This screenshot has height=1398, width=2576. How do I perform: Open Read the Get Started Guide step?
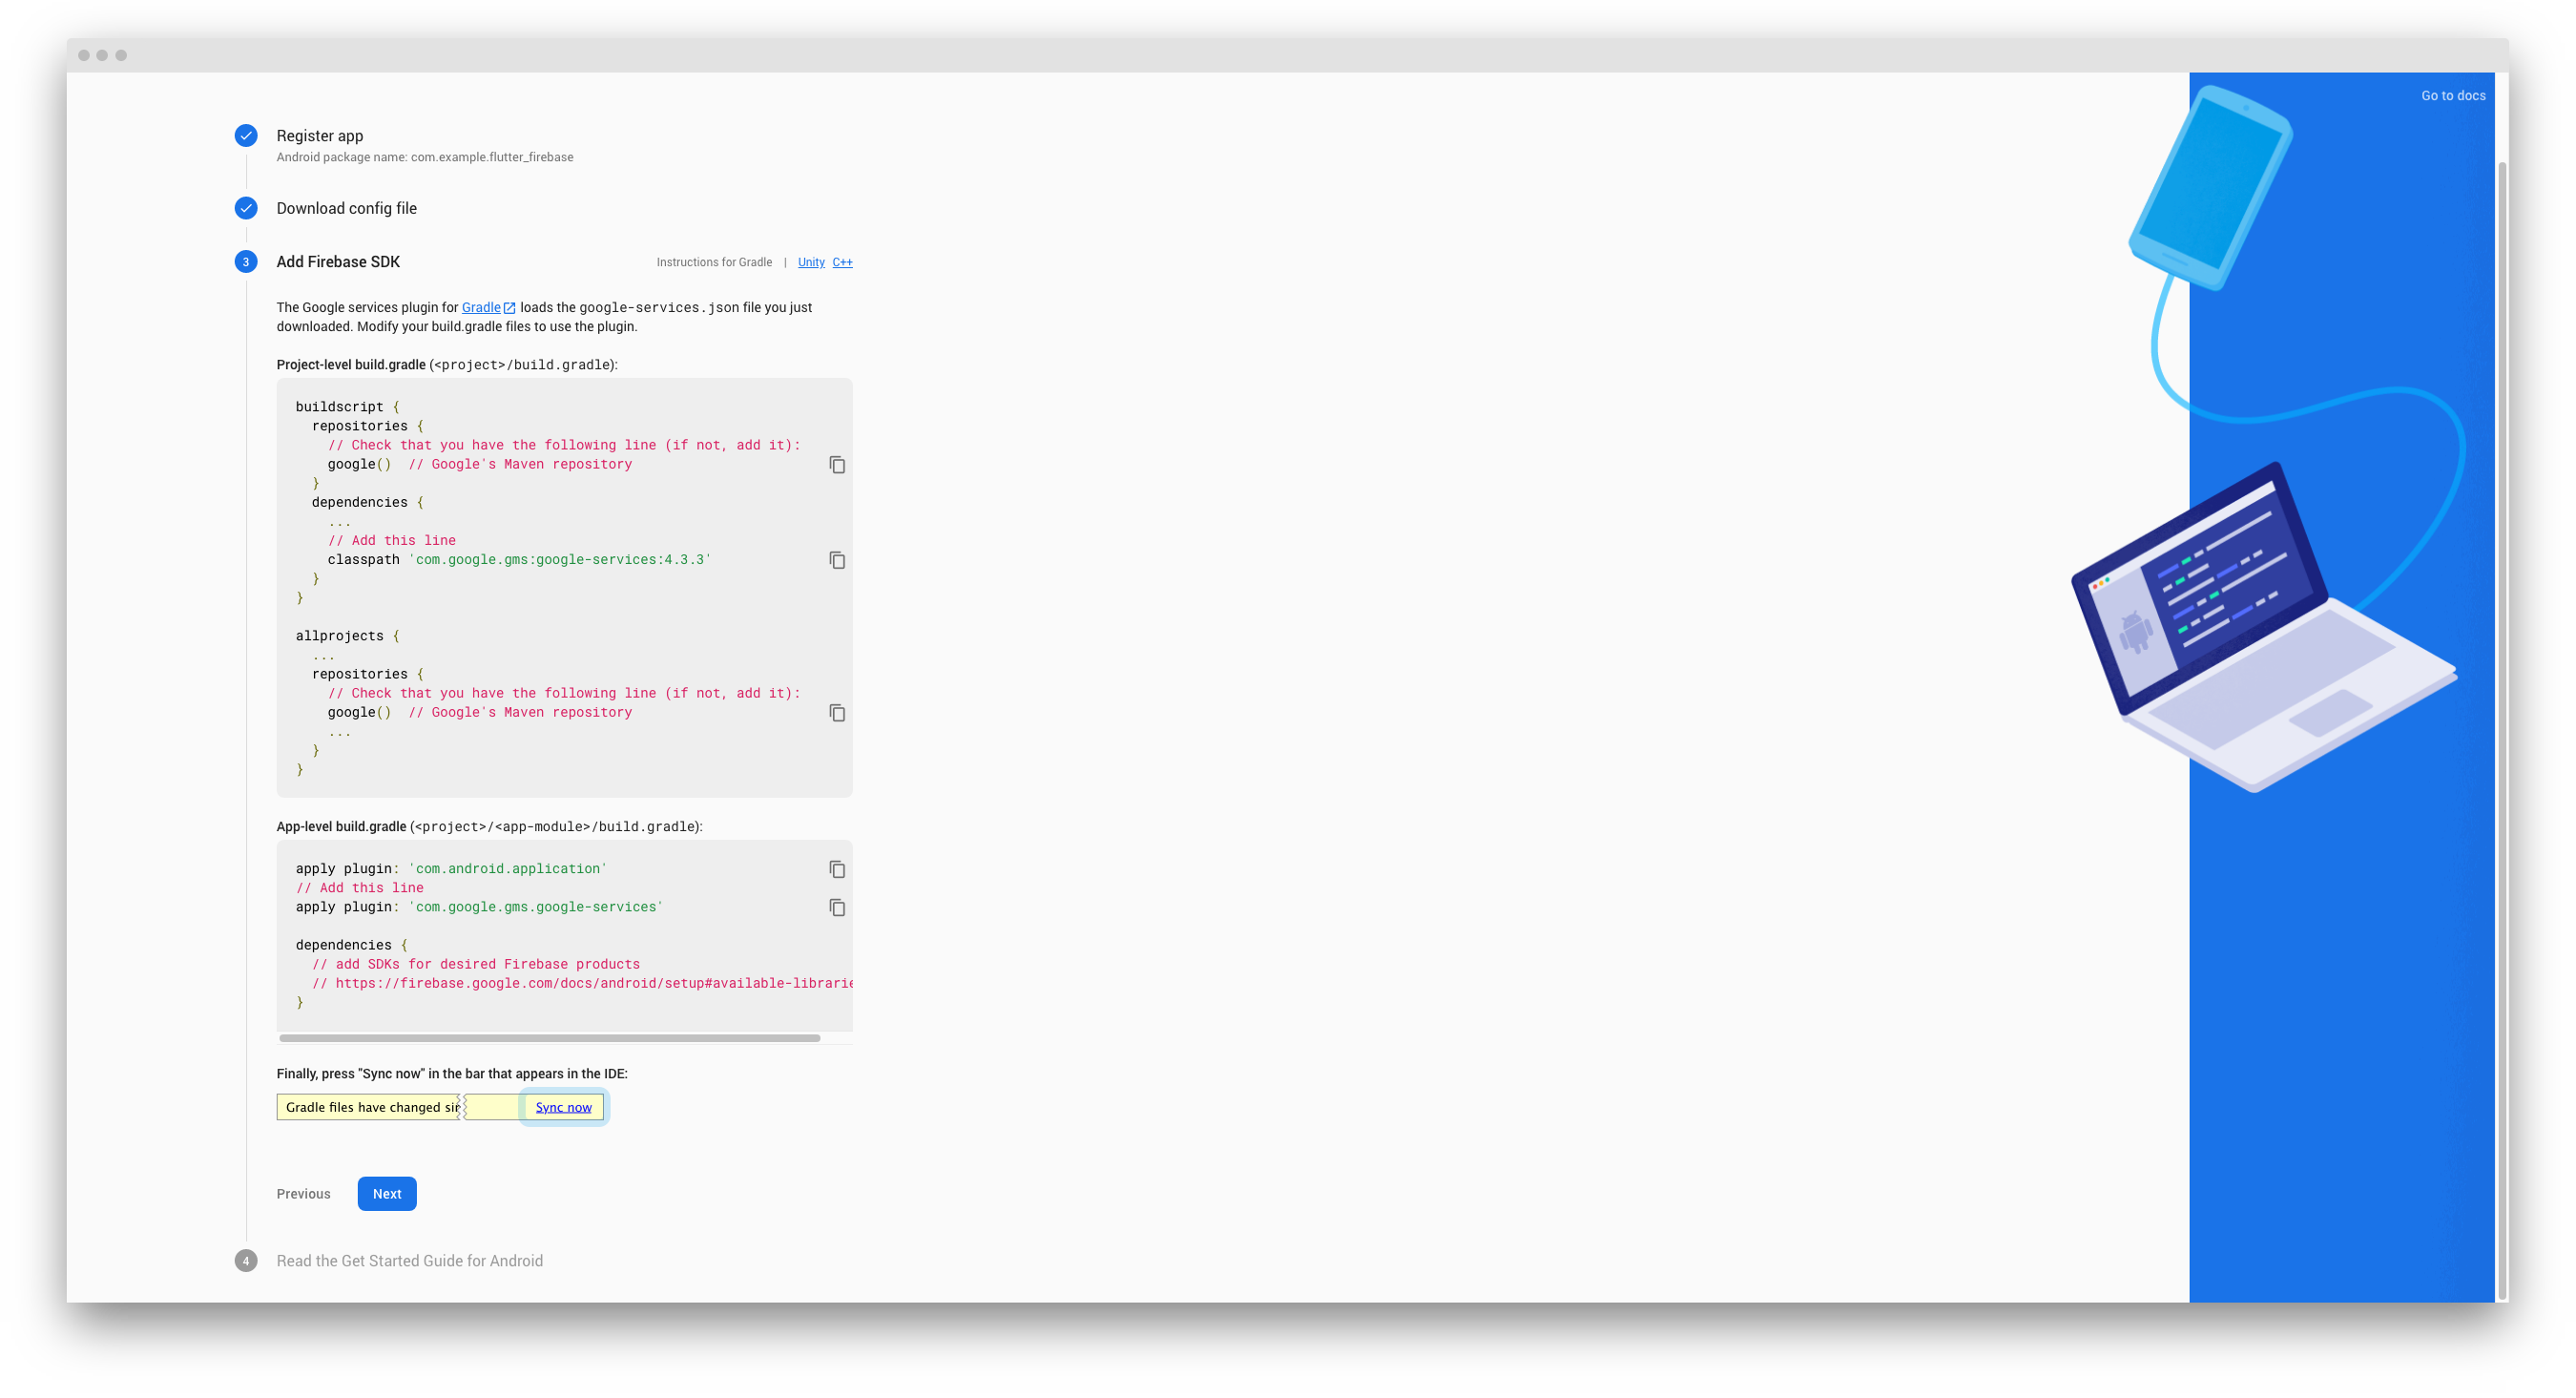[x=410, y=1261]
